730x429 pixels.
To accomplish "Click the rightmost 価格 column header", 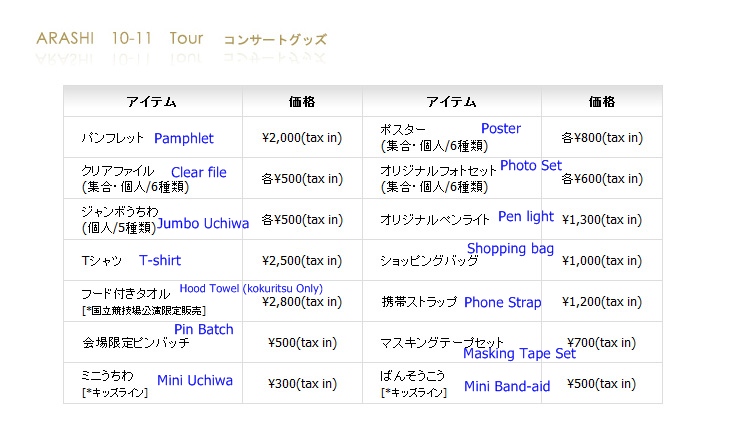I will coord(602,102).
